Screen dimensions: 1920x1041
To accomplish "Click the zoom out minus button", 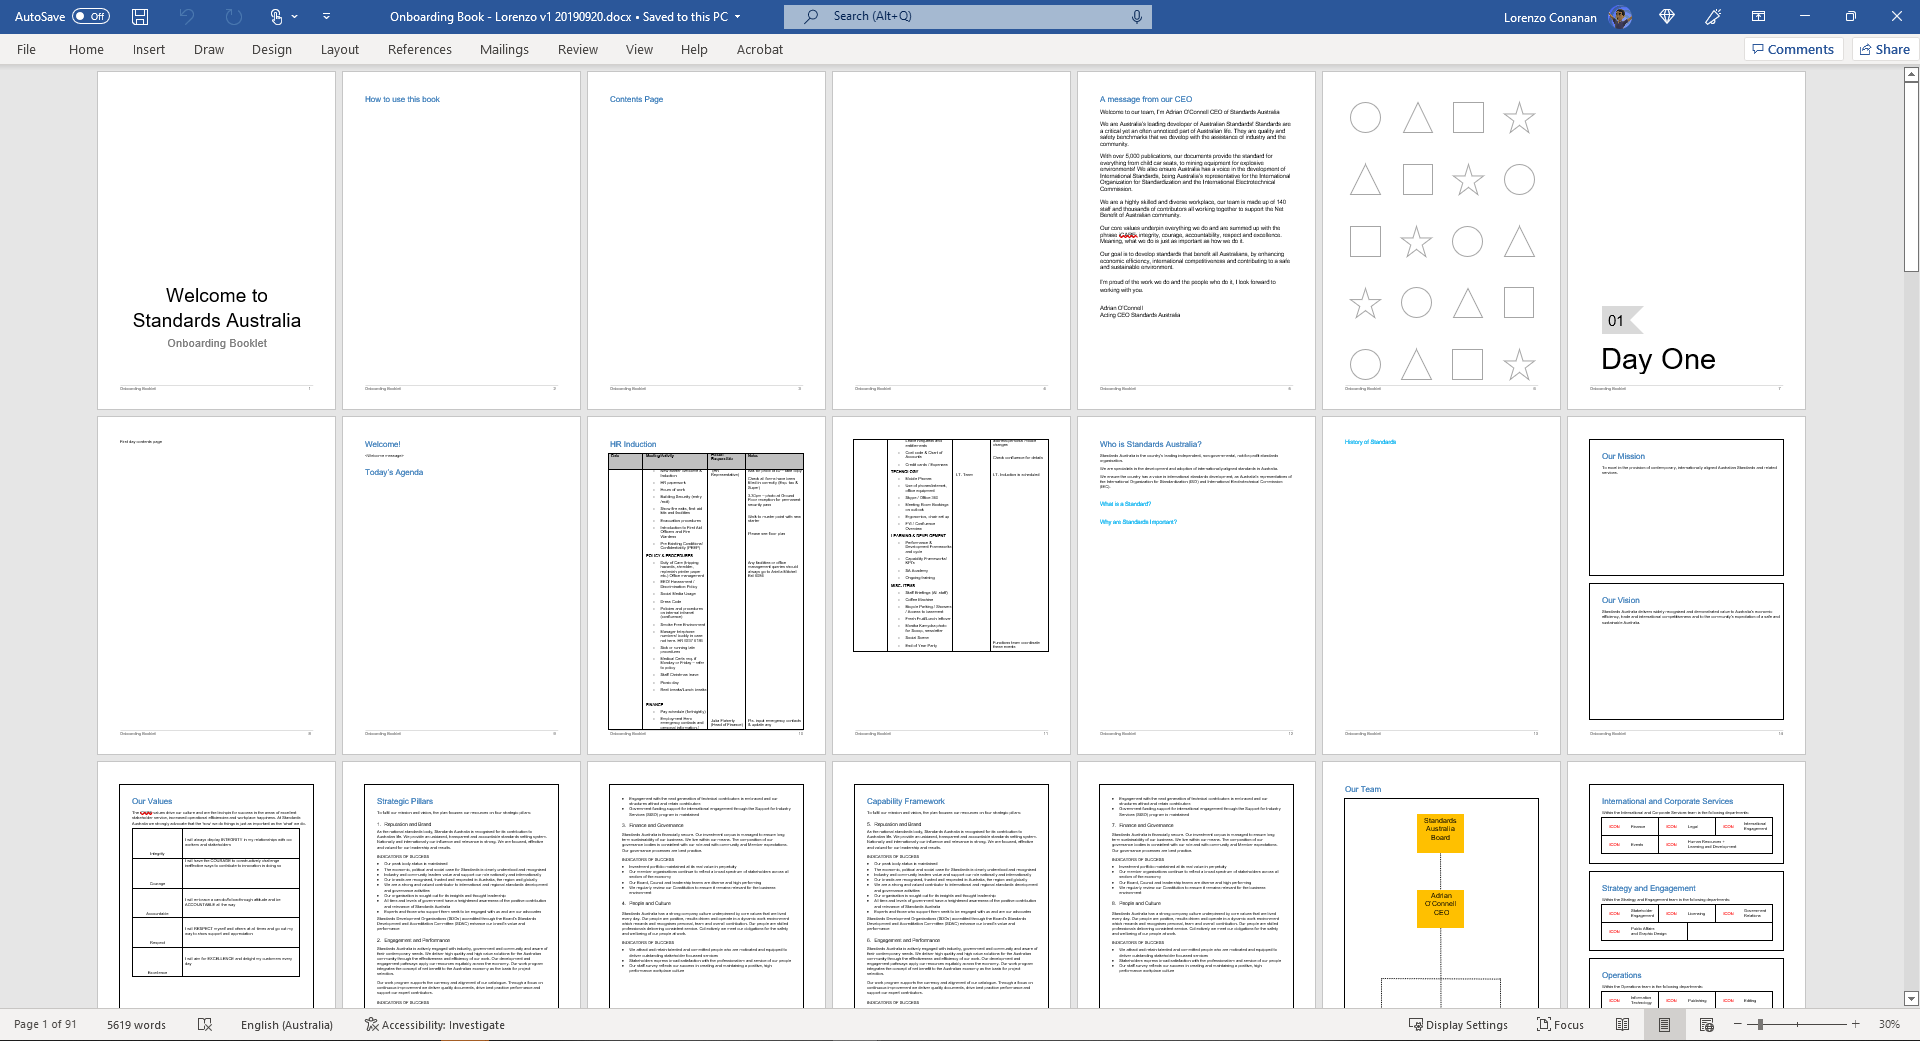I will tap(1738, 1024).
